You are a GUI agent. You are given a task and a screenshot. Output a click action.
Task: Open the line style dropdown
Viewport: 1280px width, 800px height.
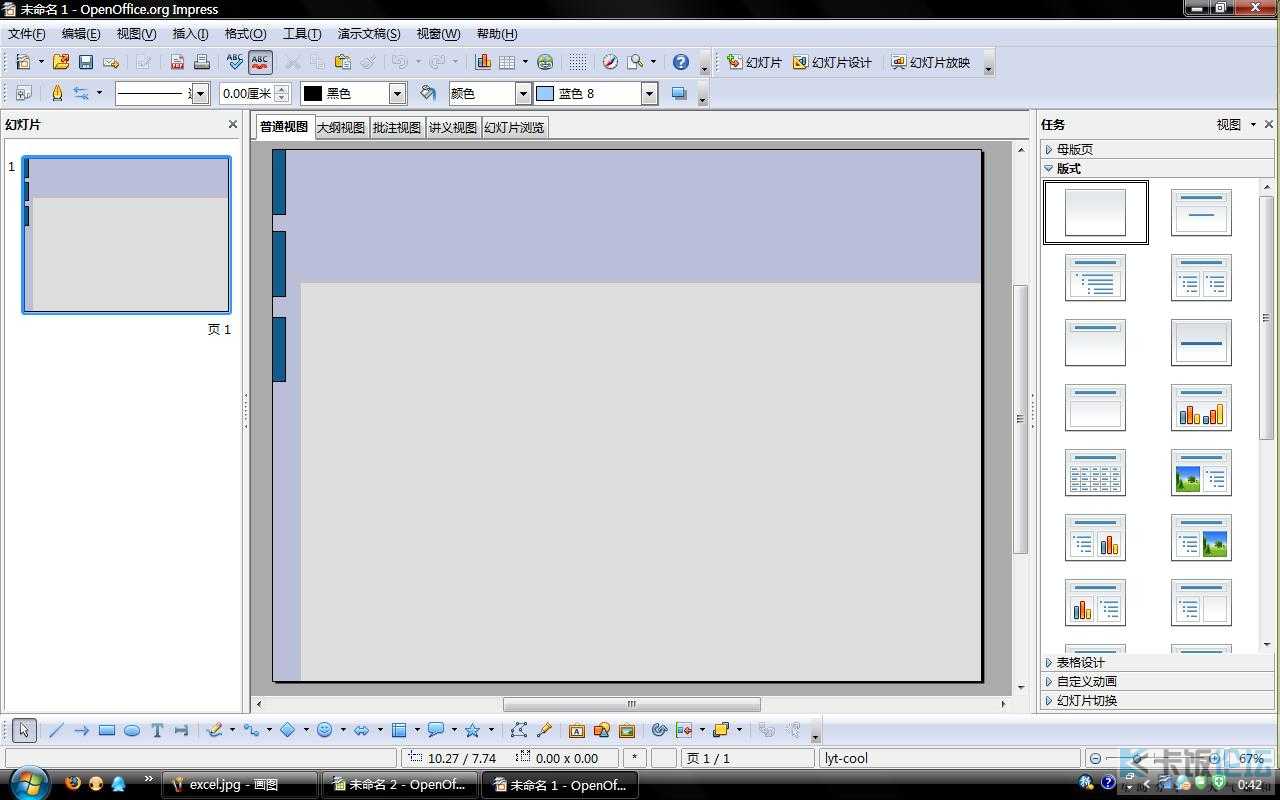[200, 93]
